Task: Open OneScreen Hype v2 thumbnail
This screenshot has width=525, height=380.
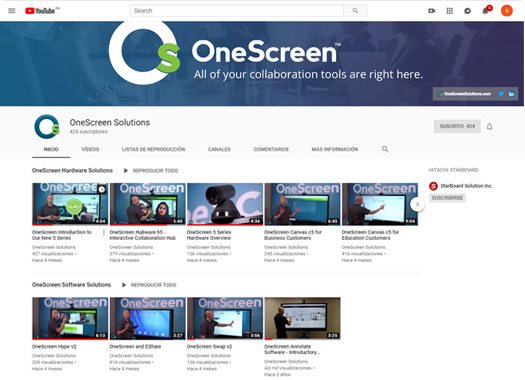Action: [x=70, y=318]
